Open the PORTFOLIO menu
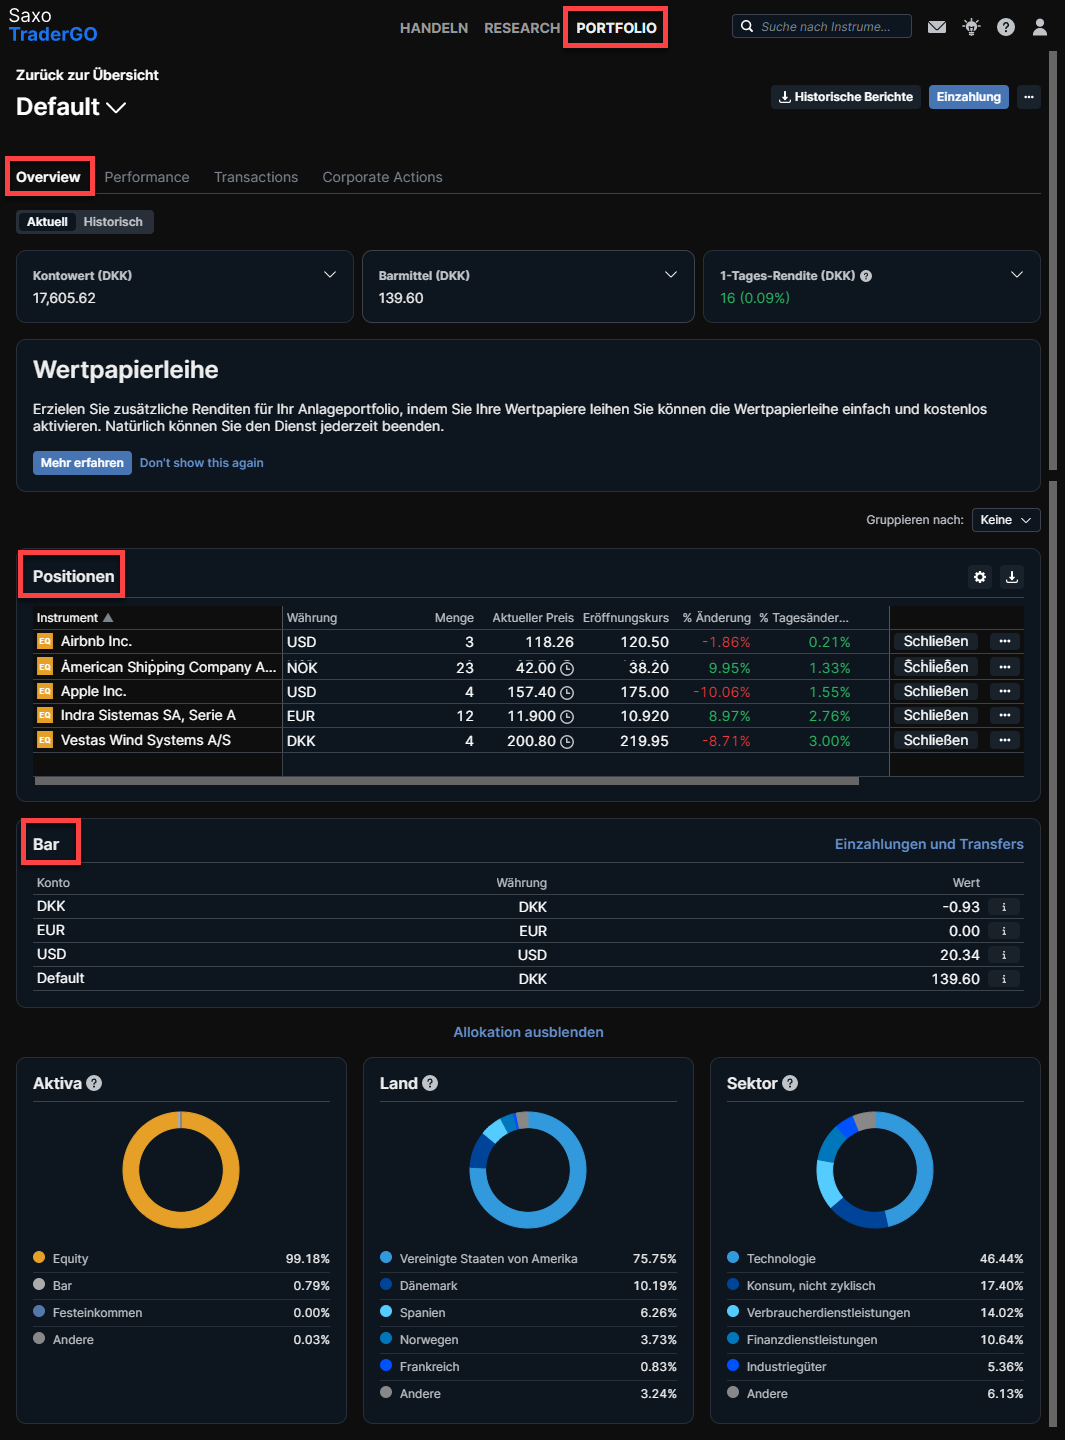The image size is (1065, 1440). click(616, 28)
